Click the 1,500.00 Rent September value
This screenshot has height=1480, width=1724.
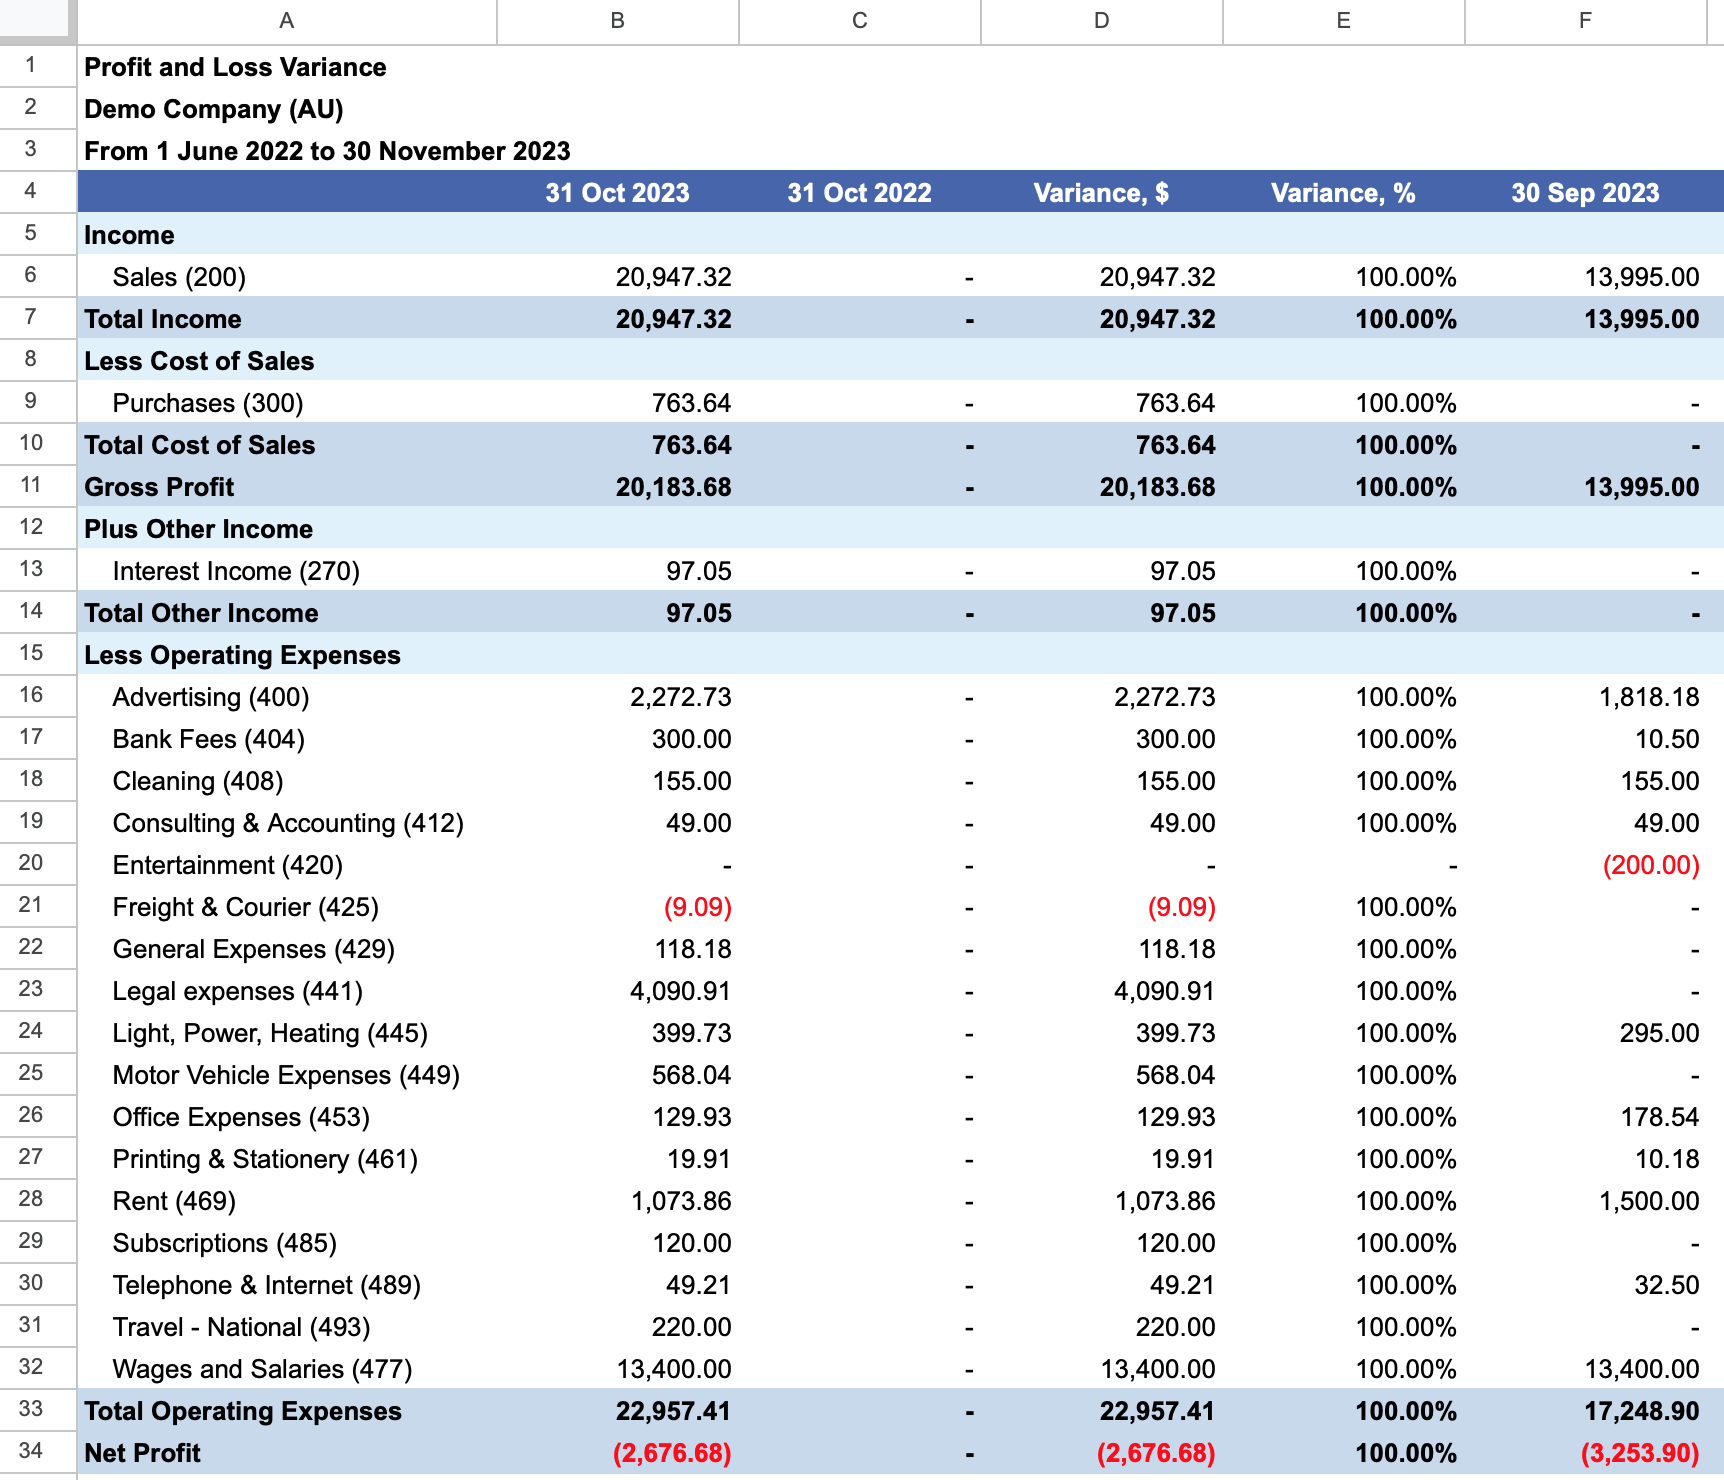(1649, 1201)
